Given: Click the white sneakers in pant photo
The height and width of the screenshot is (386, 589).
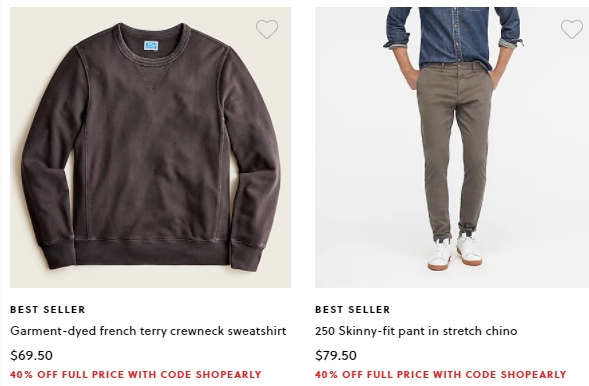Looking at the screenshot, I should [x=455, y=252].
